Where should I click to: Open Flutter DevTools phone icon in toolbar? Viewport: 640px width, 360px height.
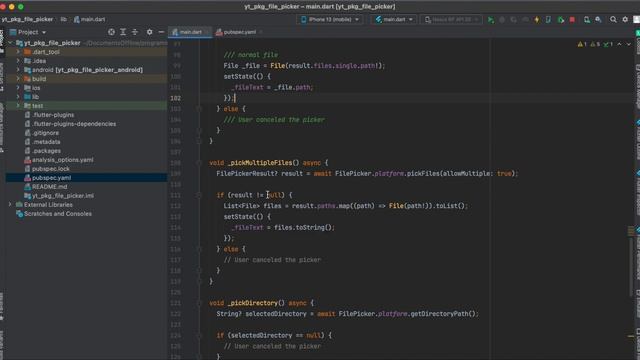click(548, 20)
